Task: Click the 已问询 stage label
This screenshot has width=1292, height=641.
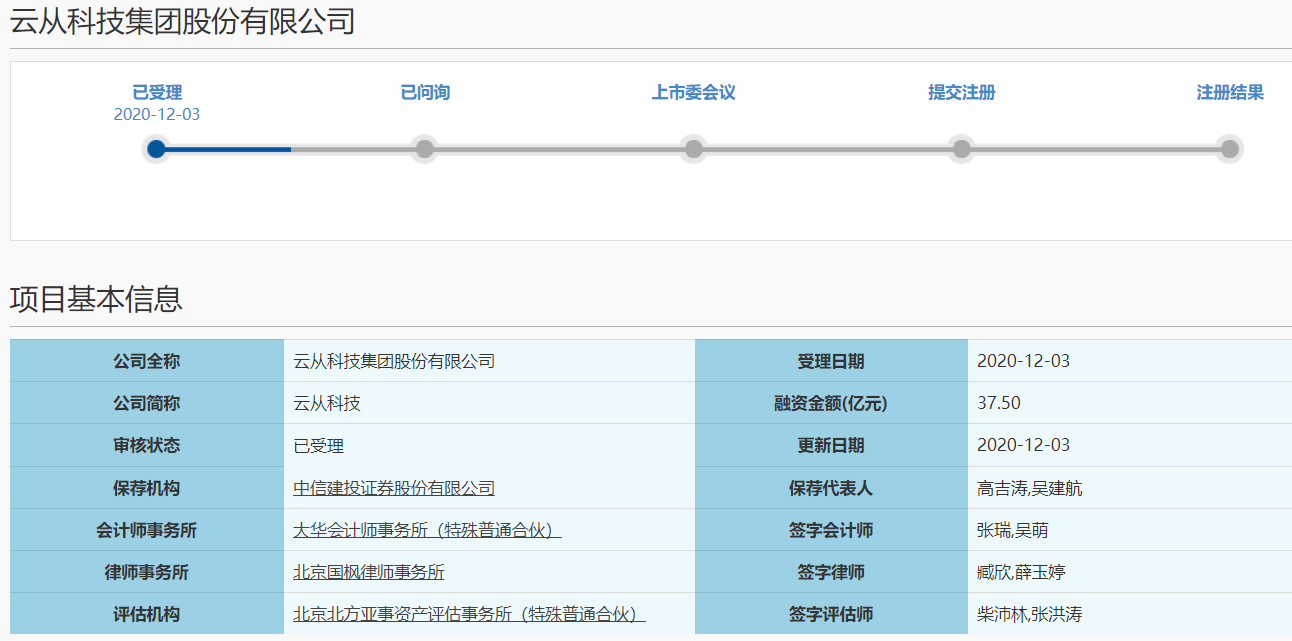Action: (425, 93)
